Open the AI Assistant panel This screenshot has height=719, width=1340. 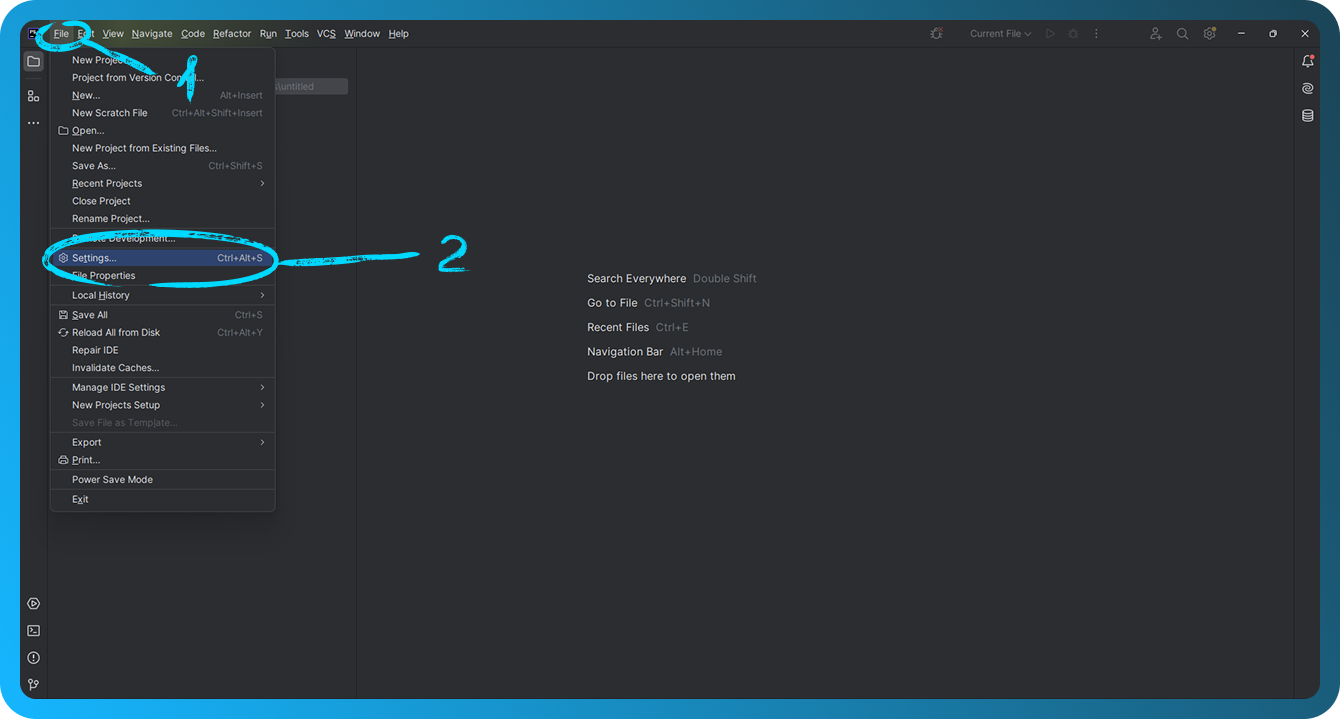pos(1307,88)
